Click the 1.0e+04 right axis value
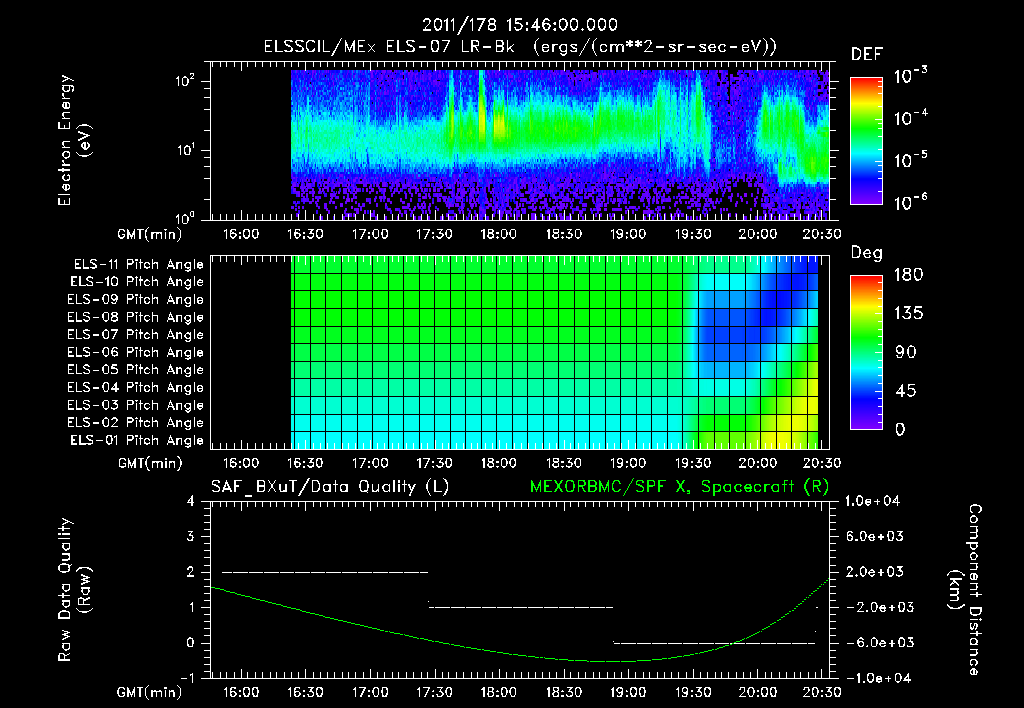1024x708 pixels. (872, 501)
